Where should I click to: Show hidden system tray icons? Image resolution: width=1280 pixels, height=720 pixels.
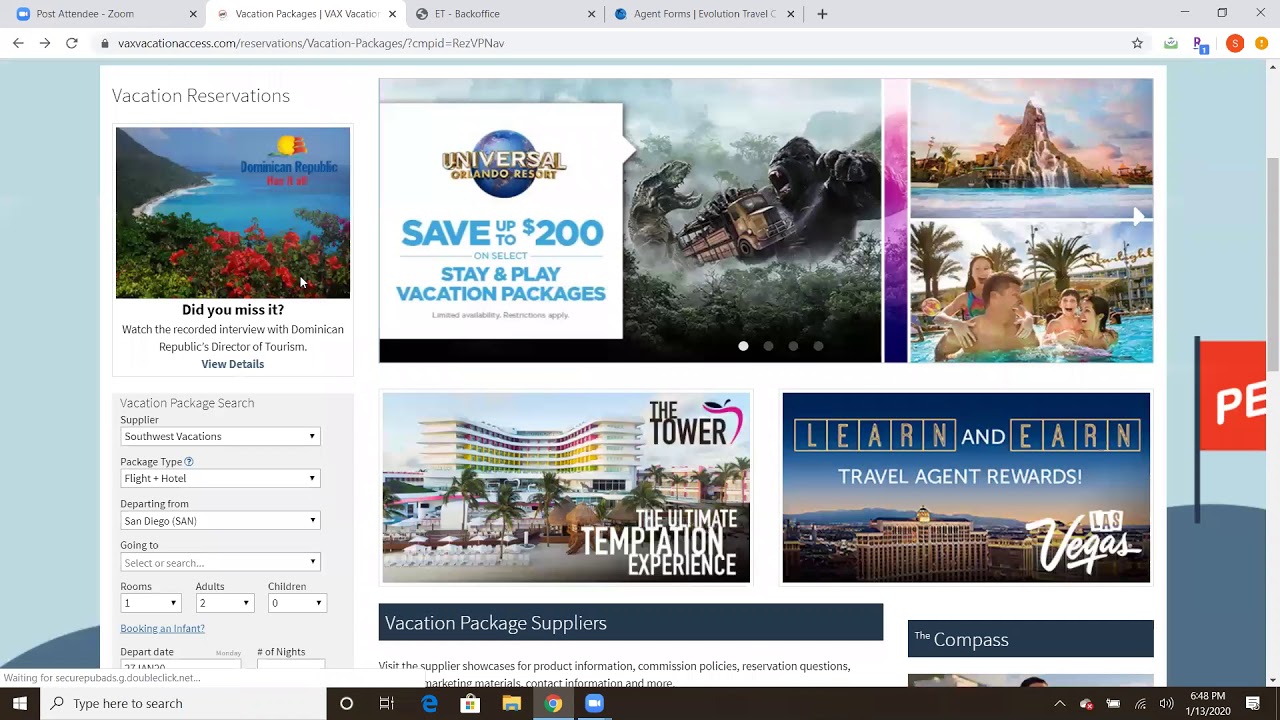coord(1060,703)
